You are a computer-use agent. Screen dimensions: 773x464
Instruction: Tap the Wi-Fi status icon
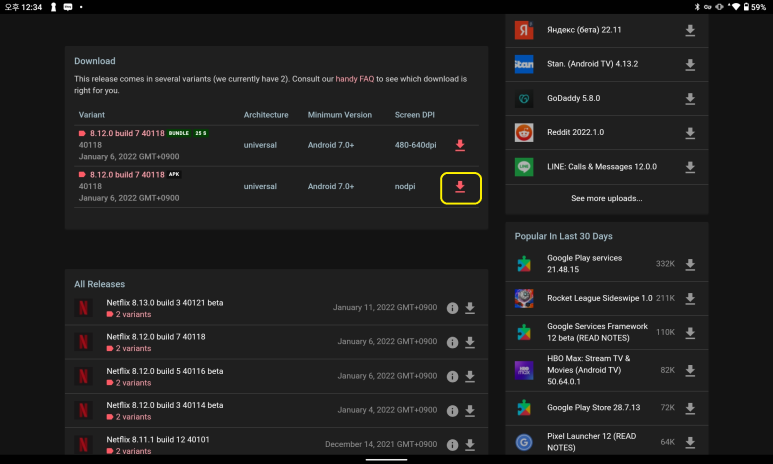(736, 7)
